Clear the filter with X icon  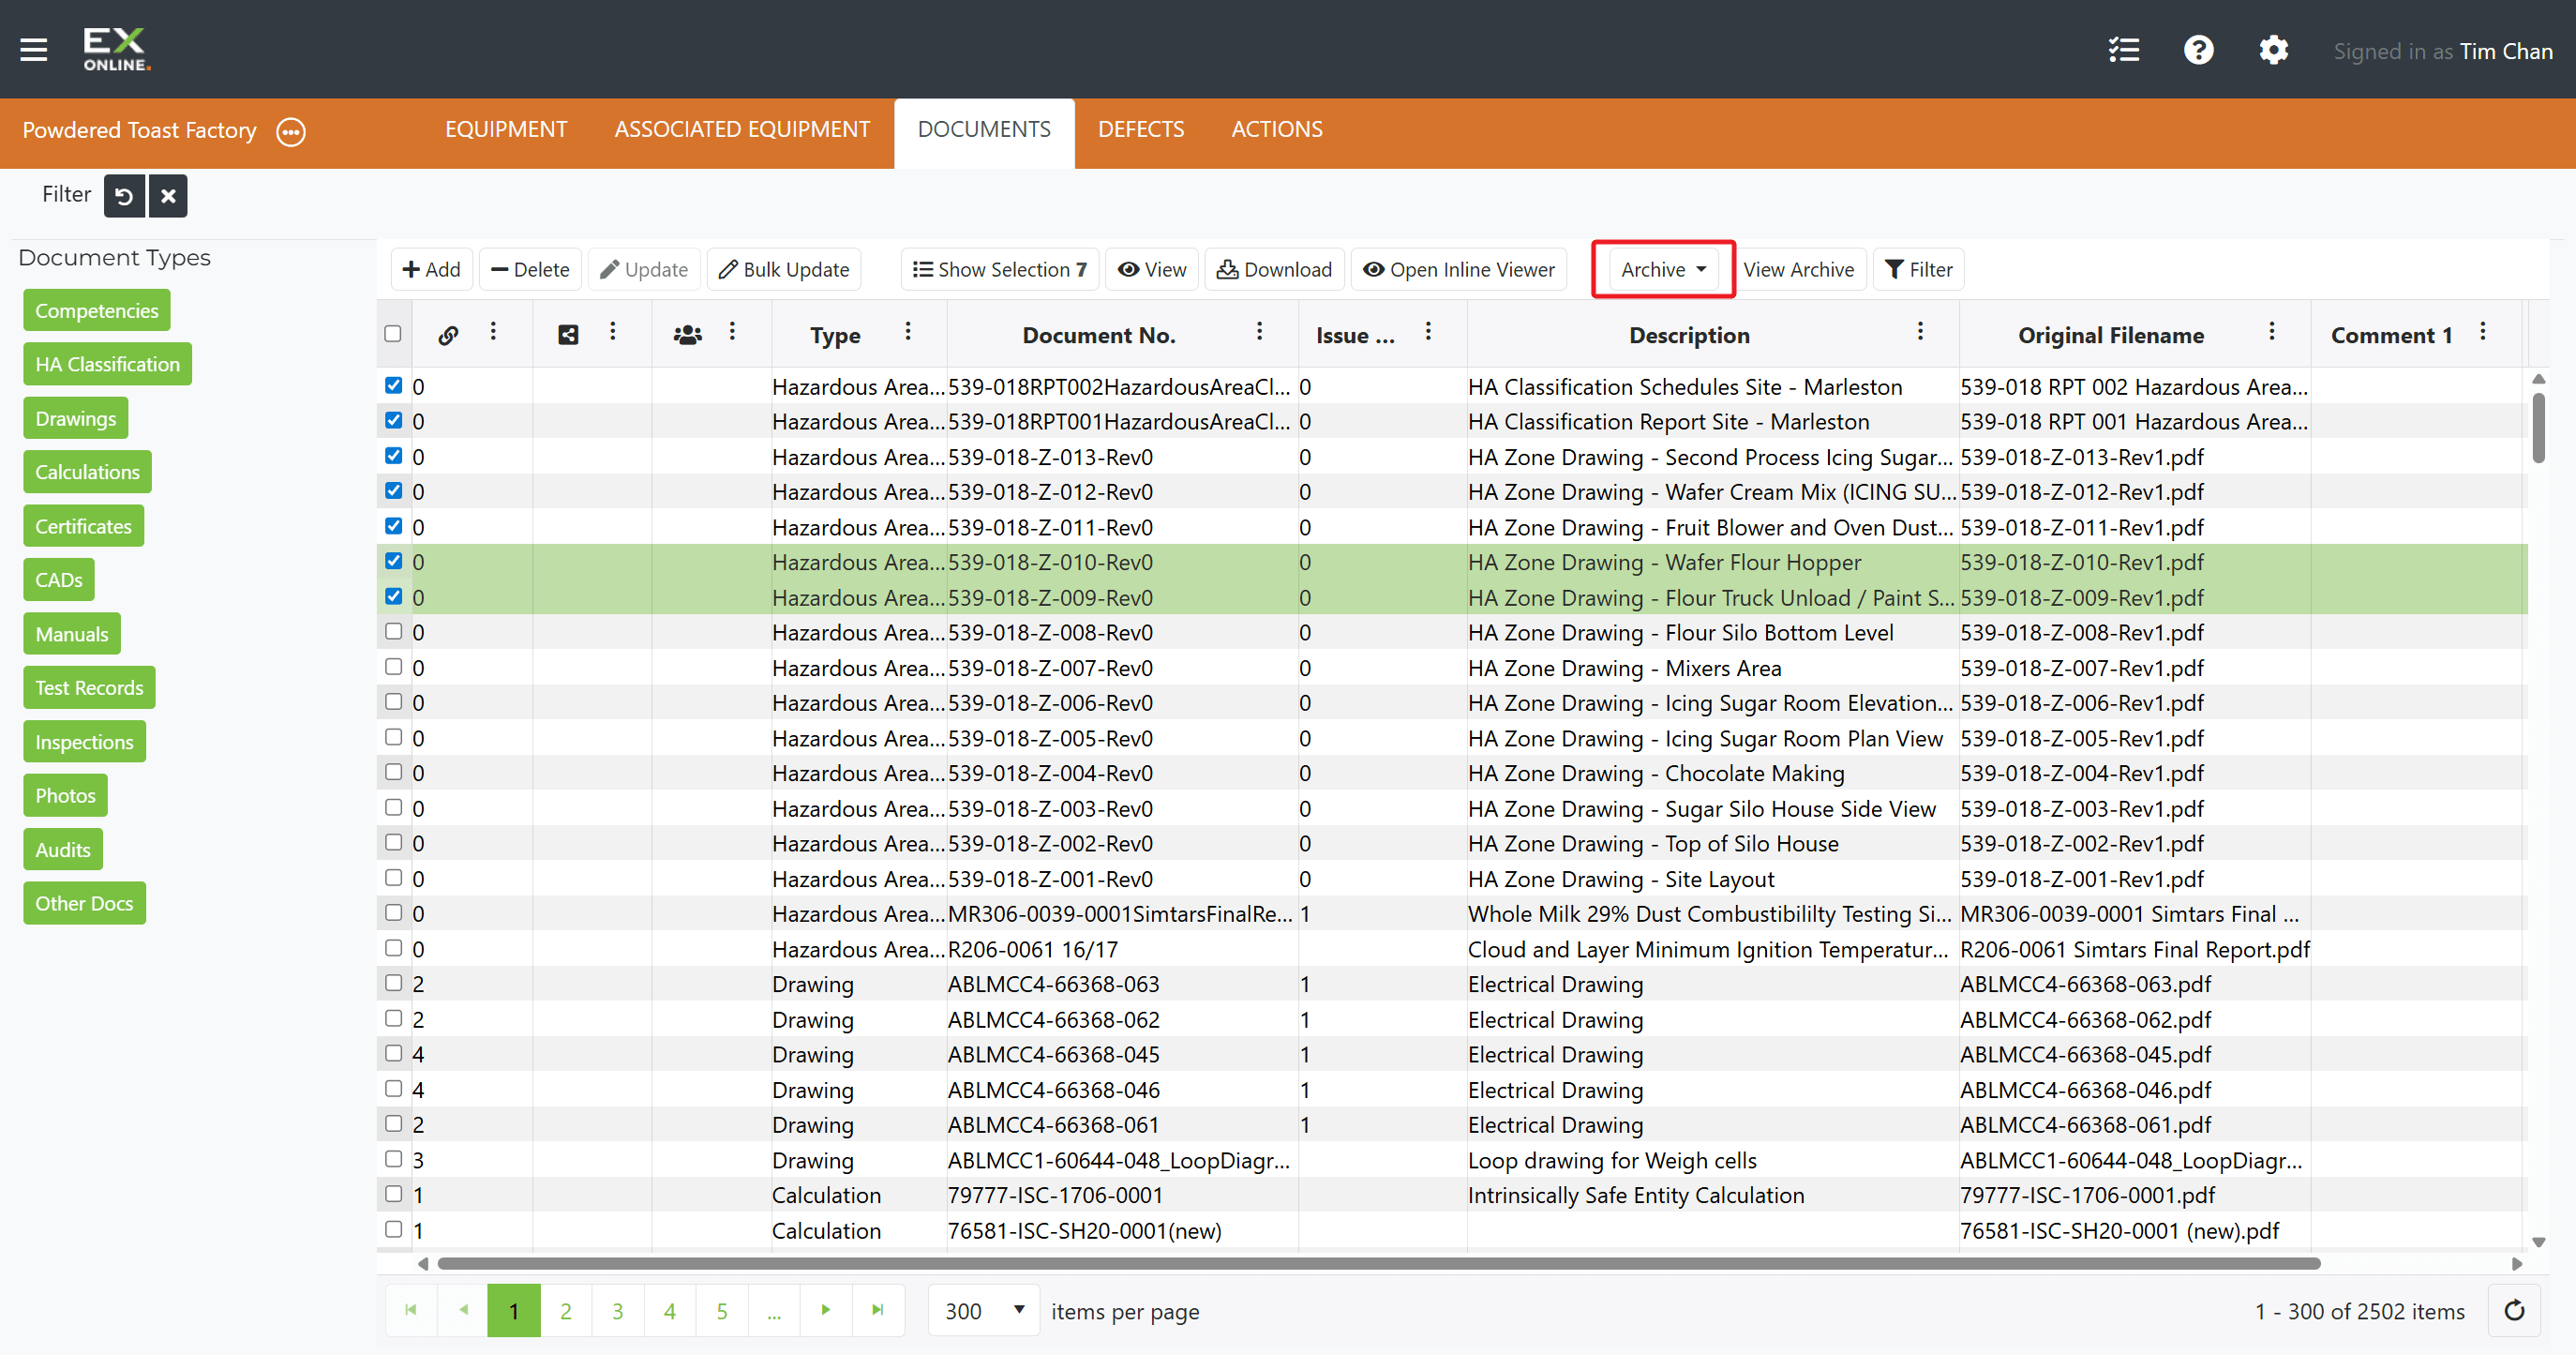(x=168, y=196)
